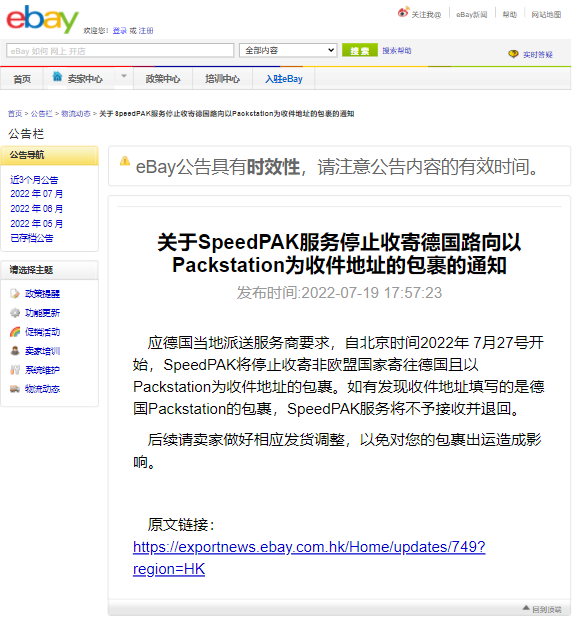Select the 系统维护 topic link
Screen dimensions: 574x620
click(43, 370)
